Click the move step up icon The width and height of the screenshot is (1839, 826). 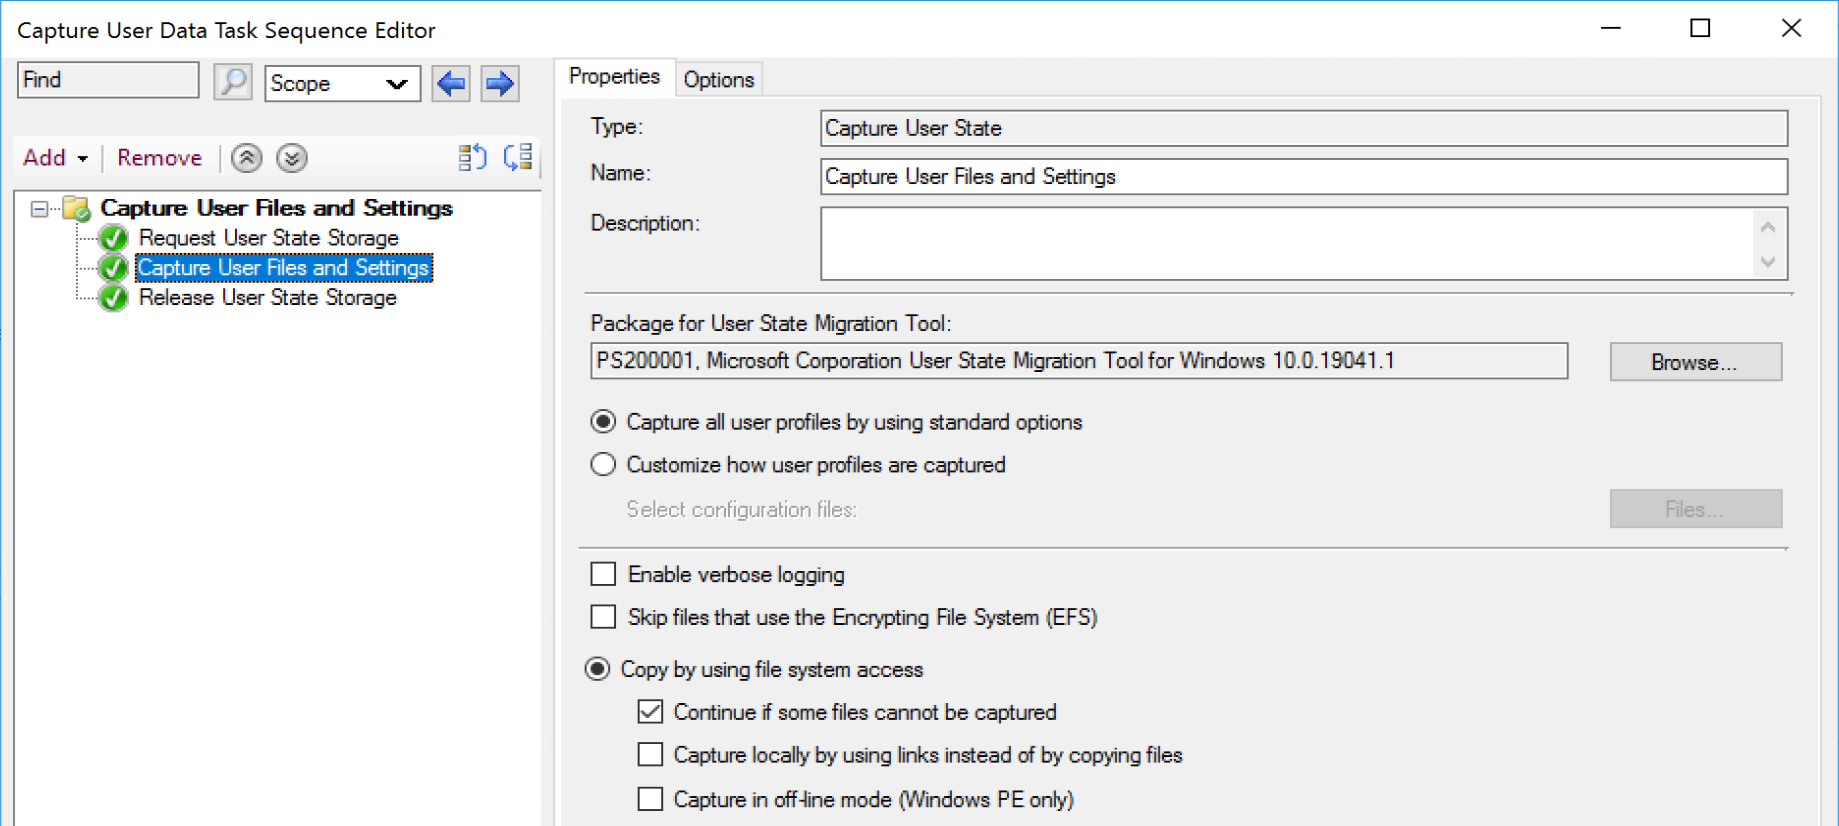coord(247,158)
